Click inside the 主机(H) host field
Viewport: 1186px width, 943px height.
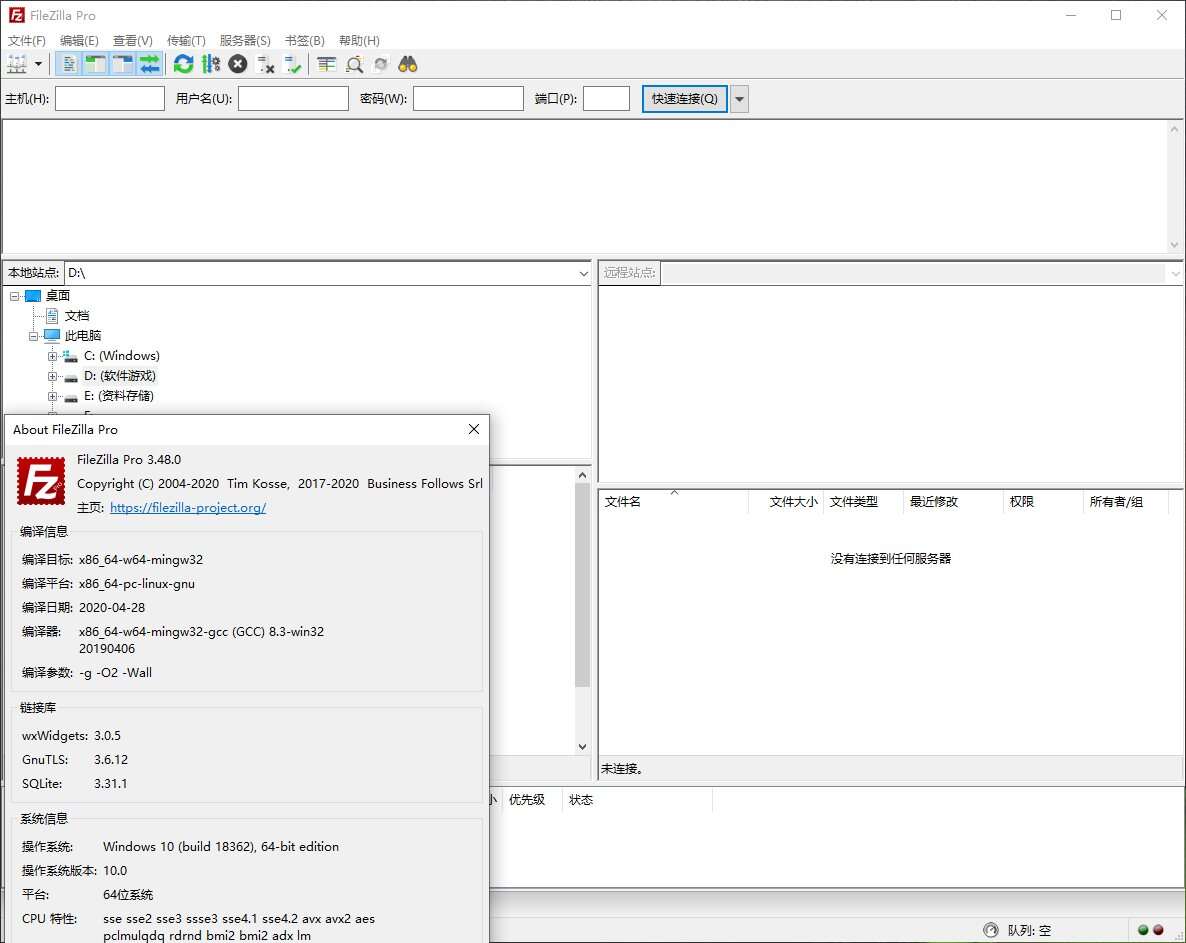click(x=110, y=98)
